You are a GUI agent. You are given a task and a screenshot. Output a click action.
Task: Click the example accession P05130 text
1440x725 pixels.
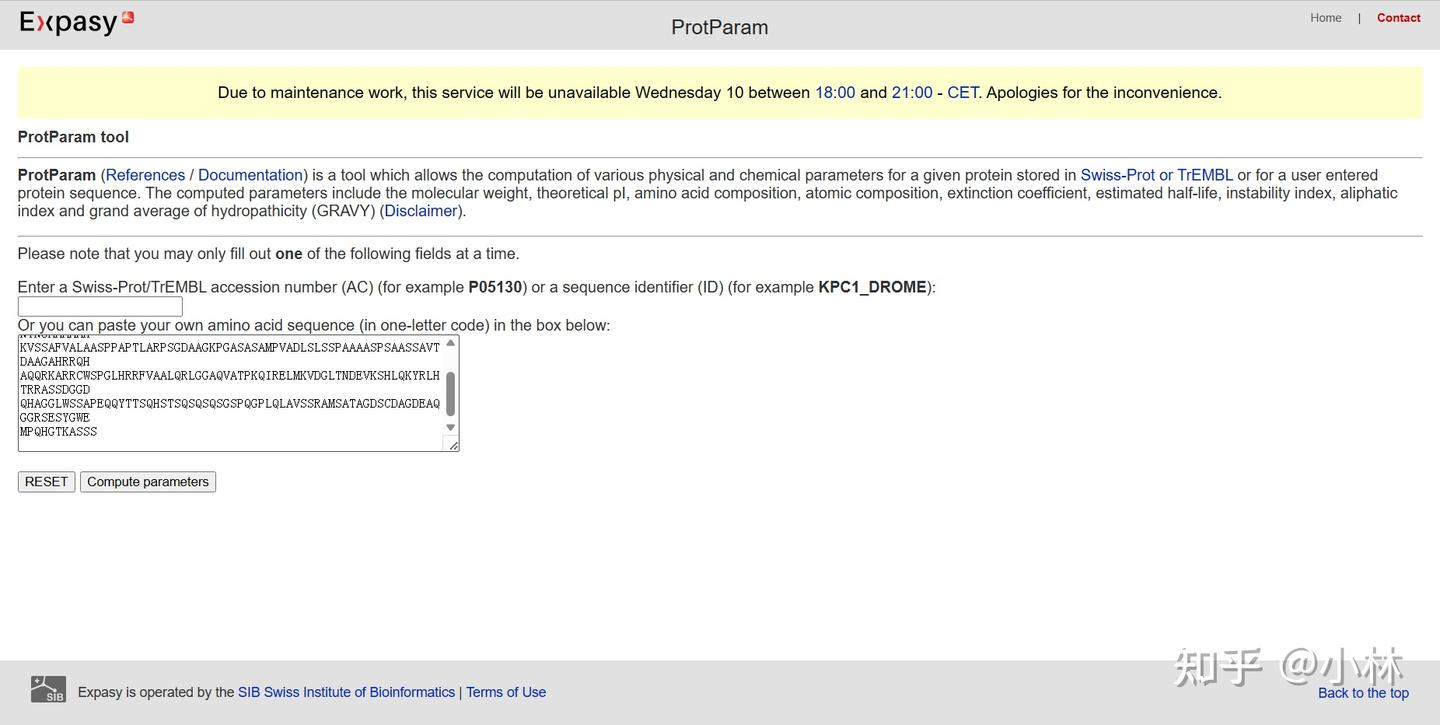click(495, 287)
